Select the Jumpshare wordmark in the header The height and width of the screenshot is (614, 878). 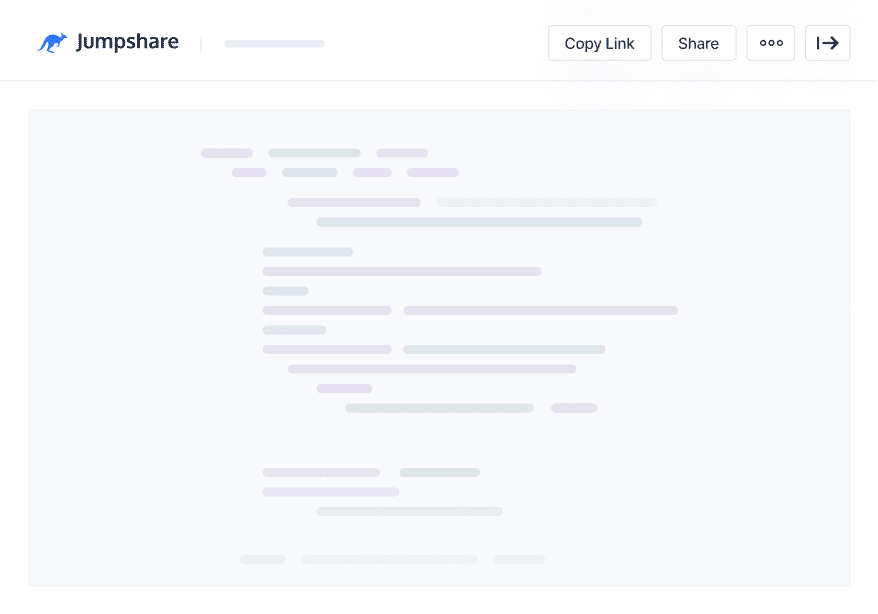(127, 42)
